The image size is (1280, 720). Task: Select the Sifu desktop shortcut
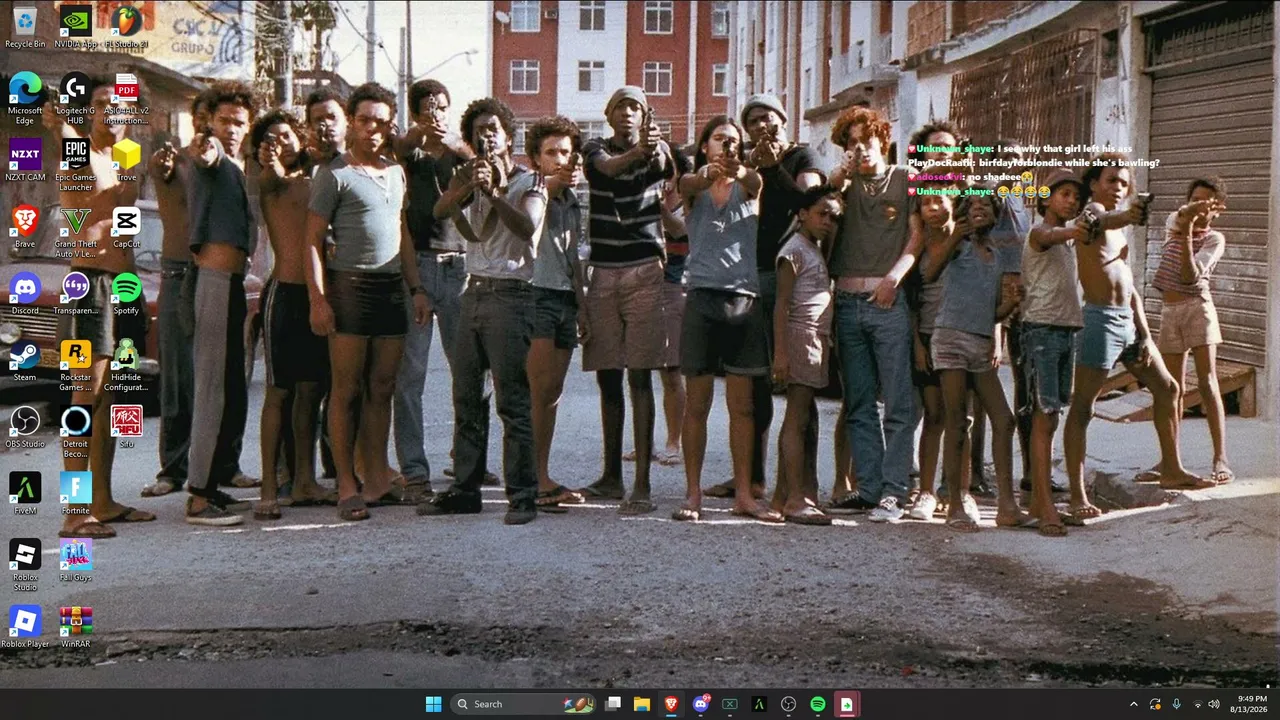pos(126,427)
